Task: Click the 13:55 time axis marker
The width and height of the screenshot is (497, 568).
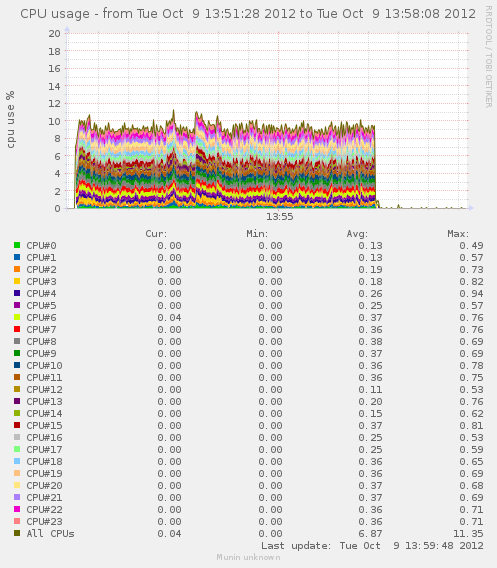Action: click(280, 217)
